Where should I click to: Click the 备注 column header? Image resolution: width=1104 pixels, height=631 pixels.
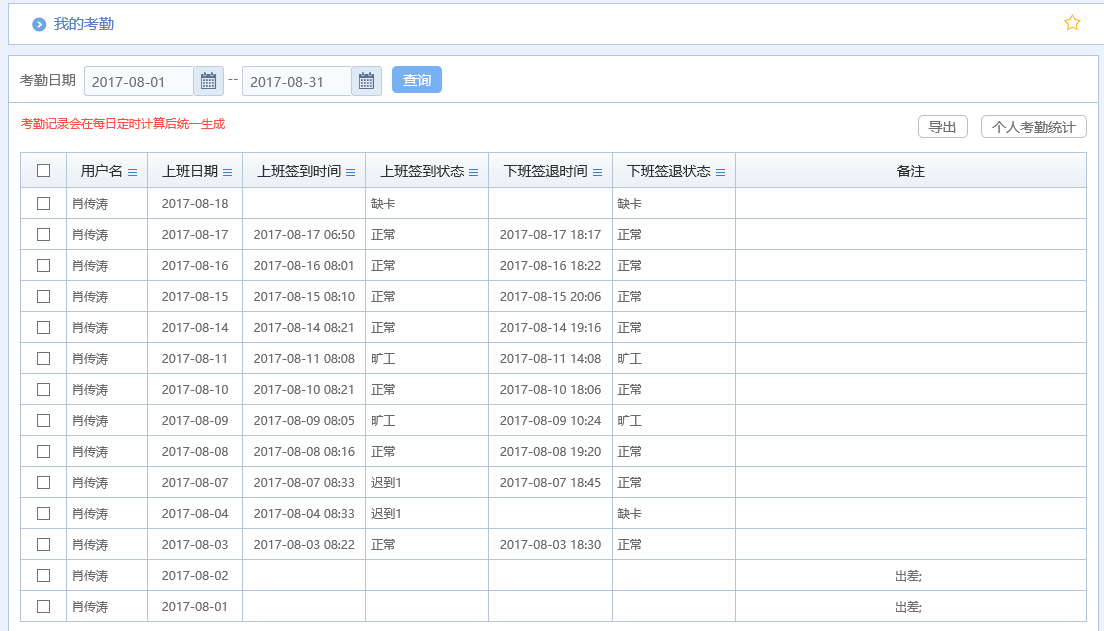[910, 171]
